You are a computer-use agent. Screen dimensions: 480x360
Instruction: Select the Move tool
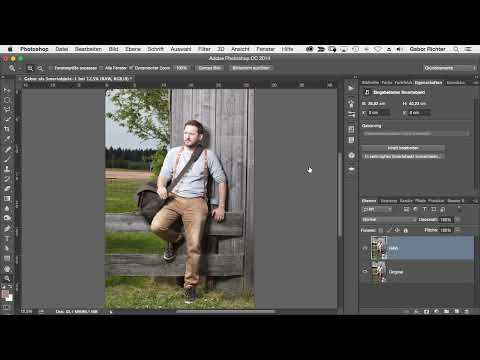click(7, 90)
